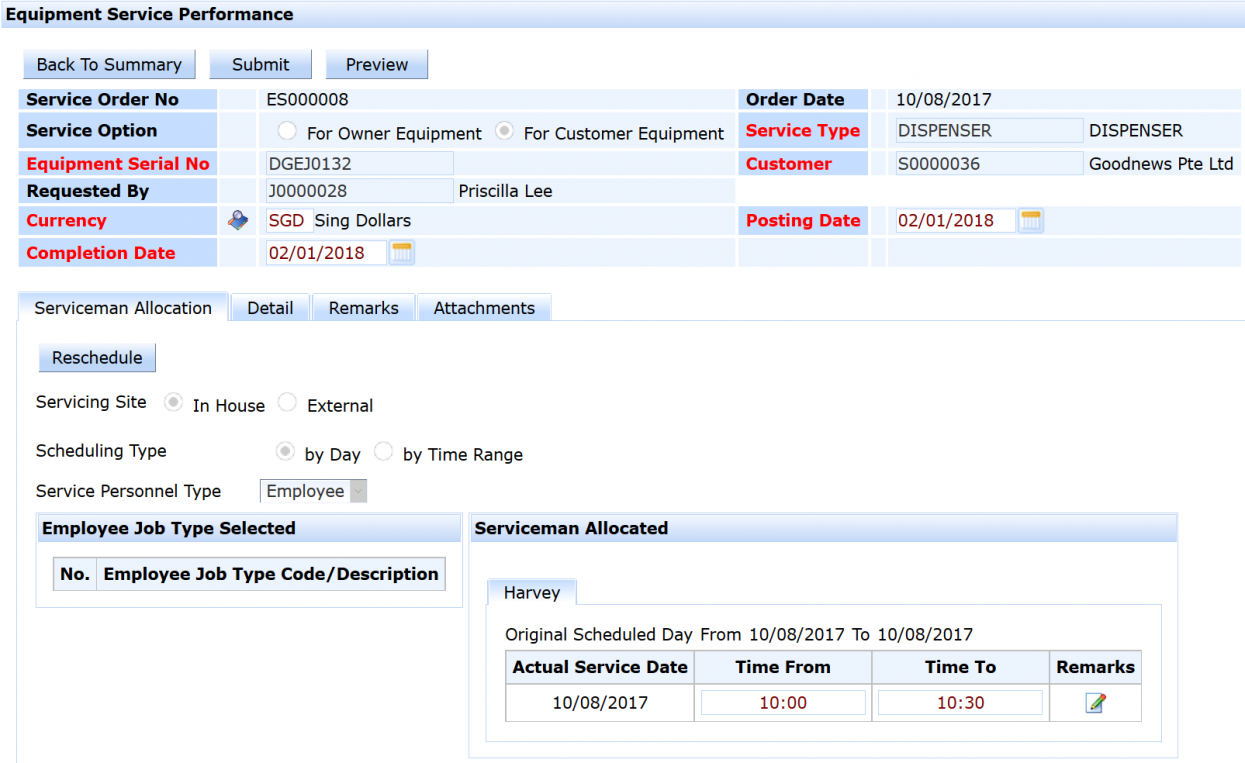Switch to the Detail tab

(x=270, y=308)
